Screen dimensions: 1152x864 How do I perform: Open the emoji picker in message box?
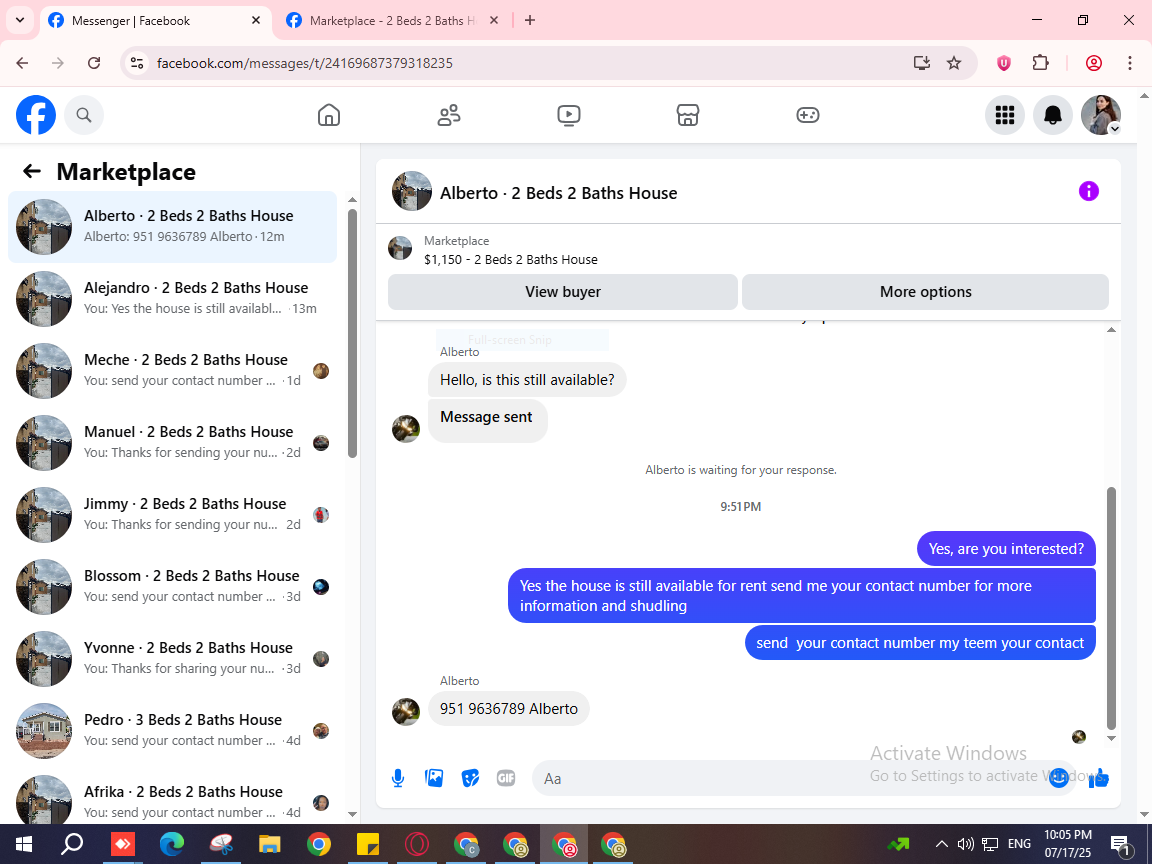[1059, 778]
